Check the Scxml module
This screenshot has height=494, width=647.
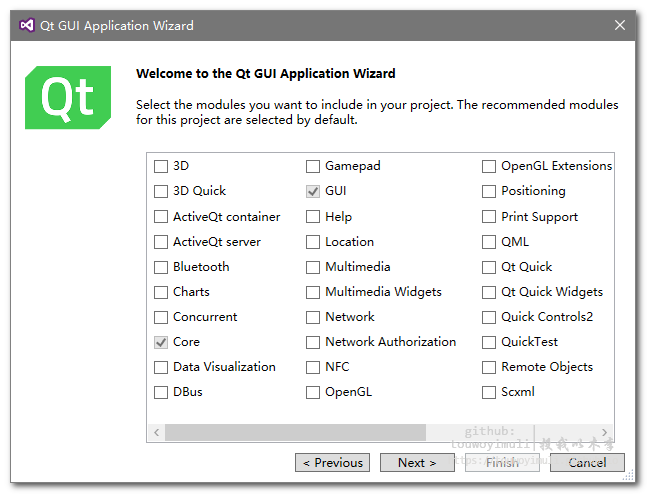click(x=489, y=392)
